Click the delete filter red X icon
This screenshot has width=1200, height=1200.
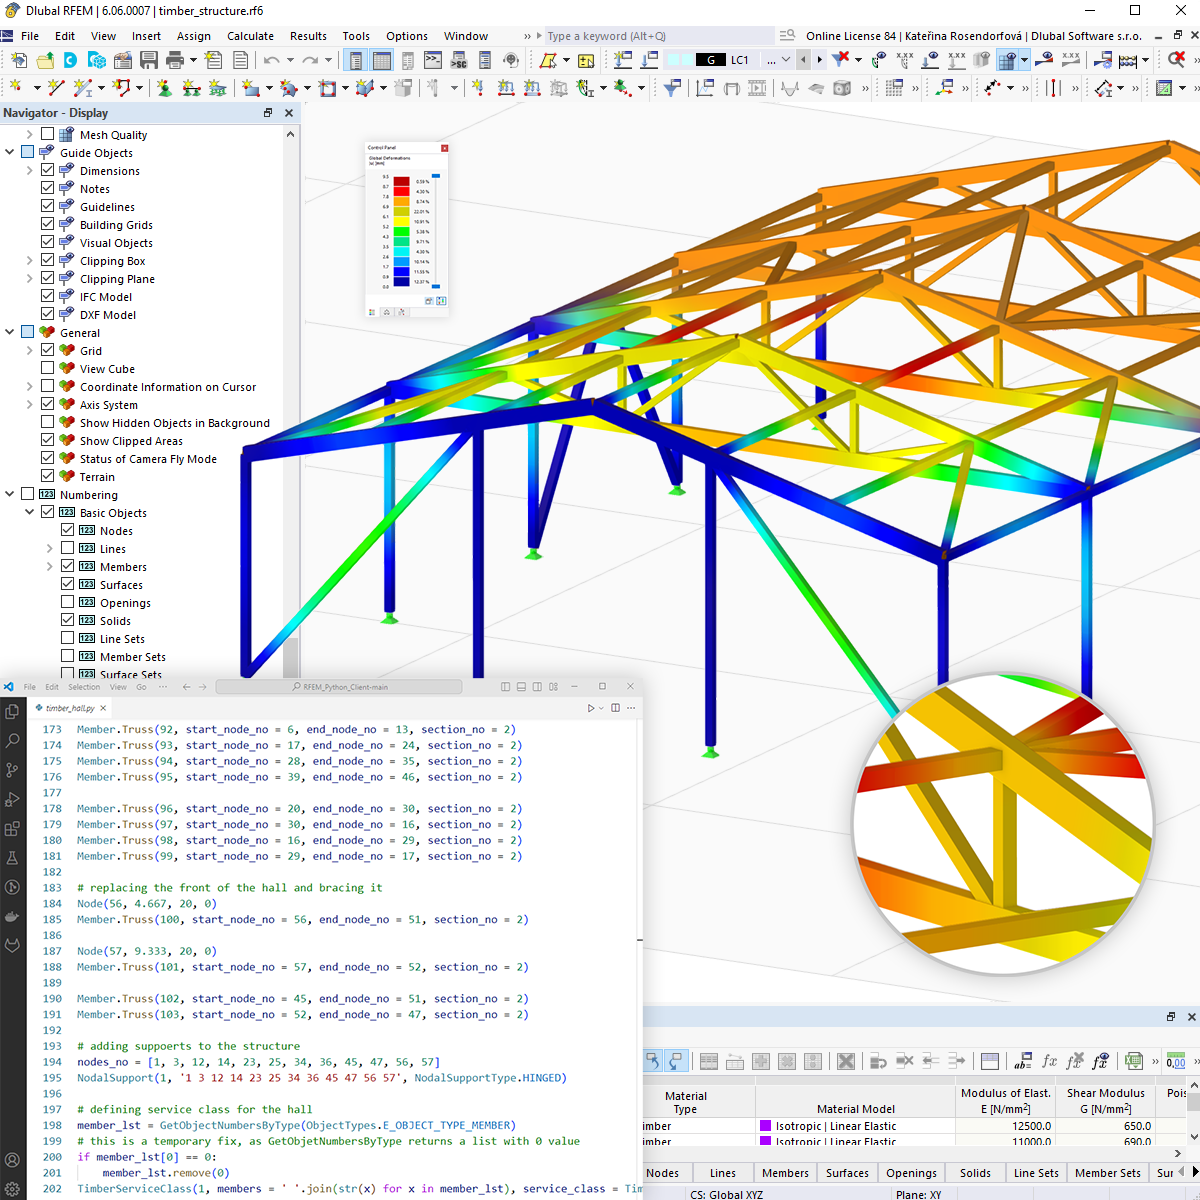click(x=842, y=60)
